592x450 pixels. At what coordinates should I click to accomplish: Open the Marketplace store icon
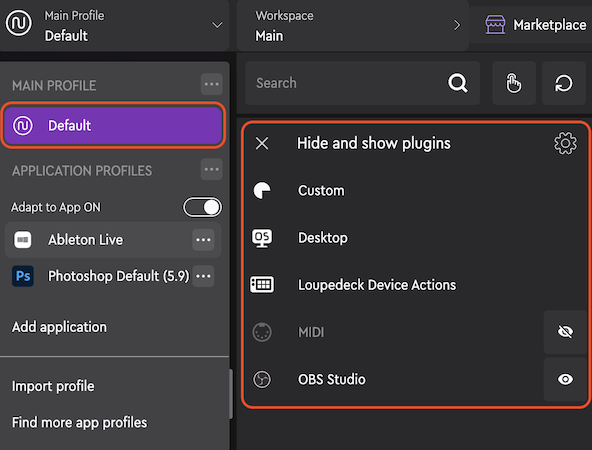point(495,25)
